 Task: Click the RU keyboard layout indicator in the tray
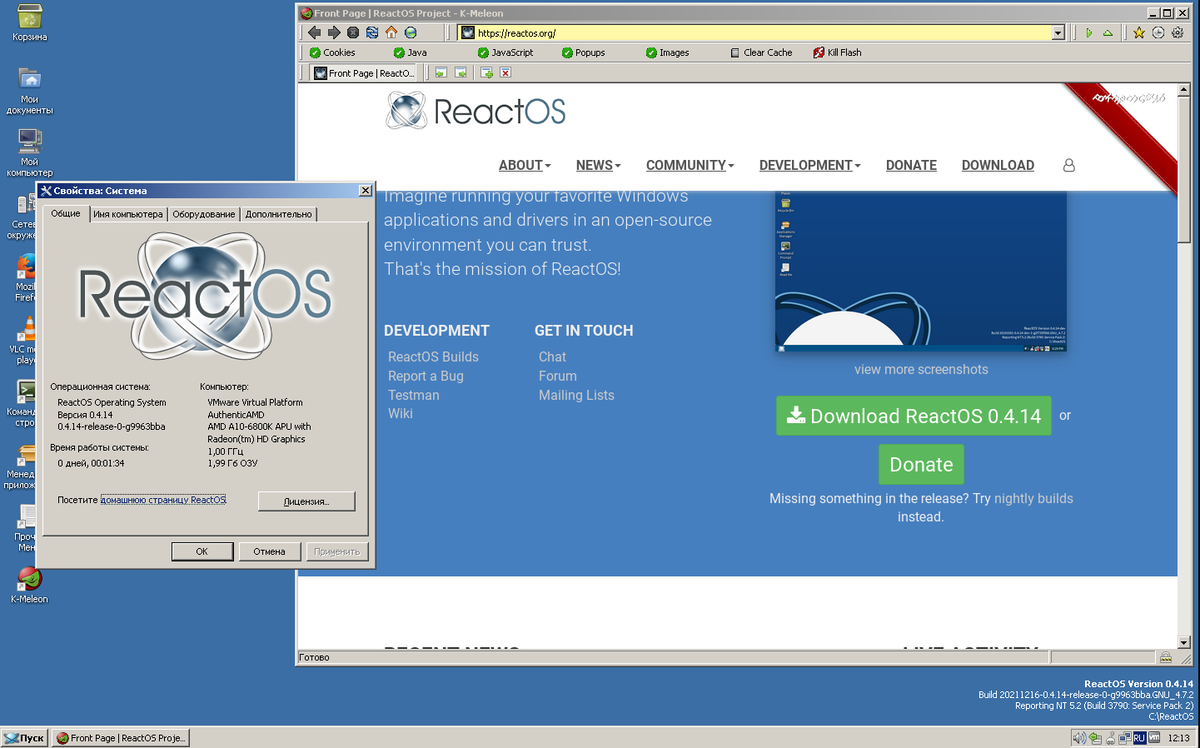coord(1138,738)
